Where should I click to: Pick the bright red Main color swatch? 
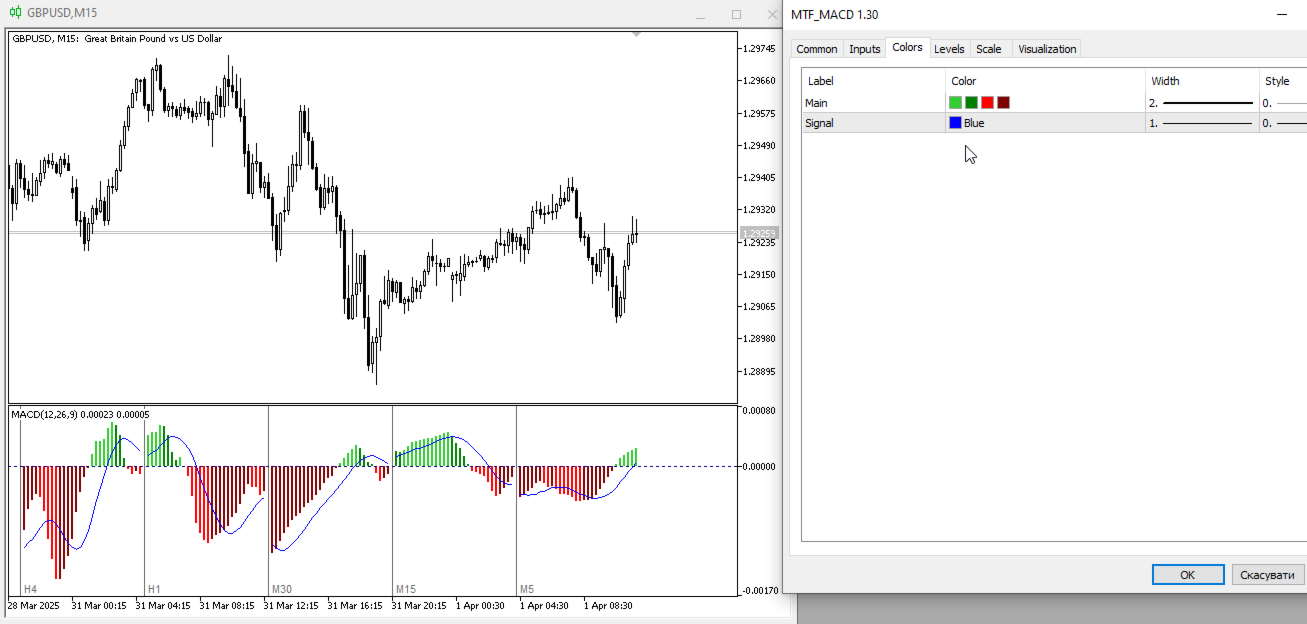[x=987, y=103]
